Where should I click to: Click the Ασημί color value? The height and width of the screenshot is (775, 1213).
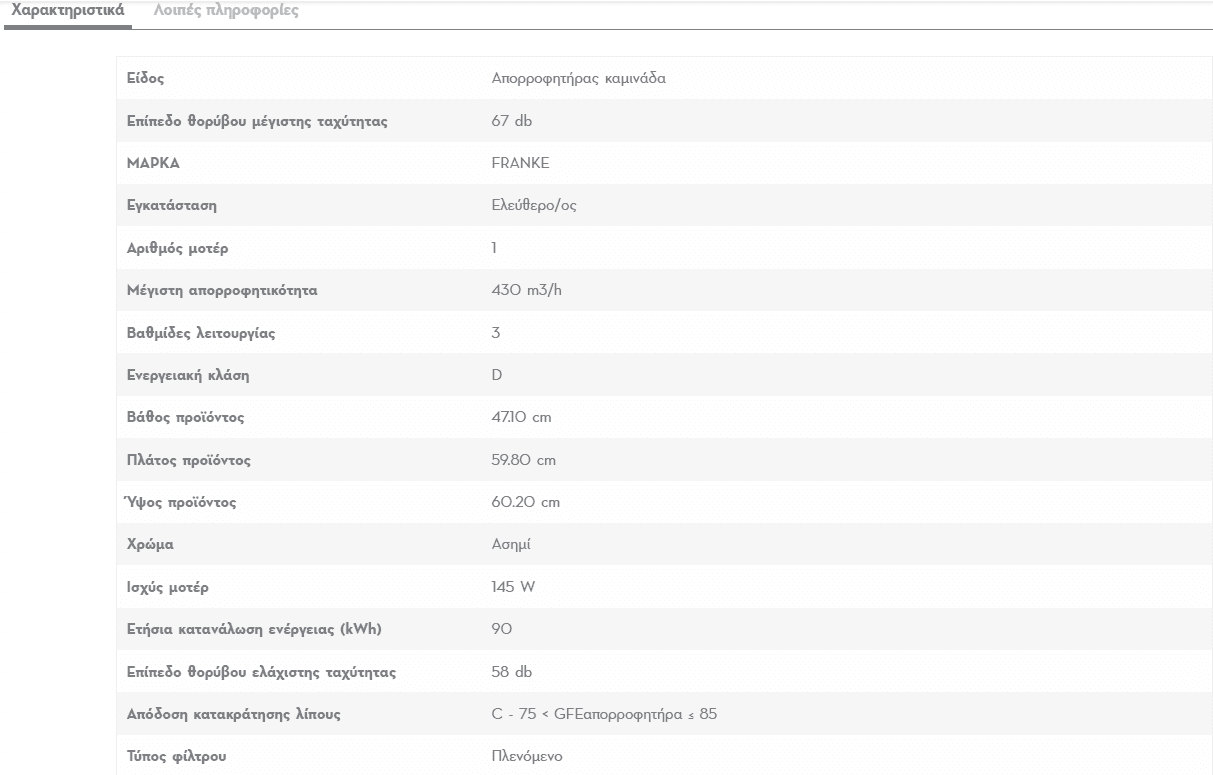pos(510,545)
